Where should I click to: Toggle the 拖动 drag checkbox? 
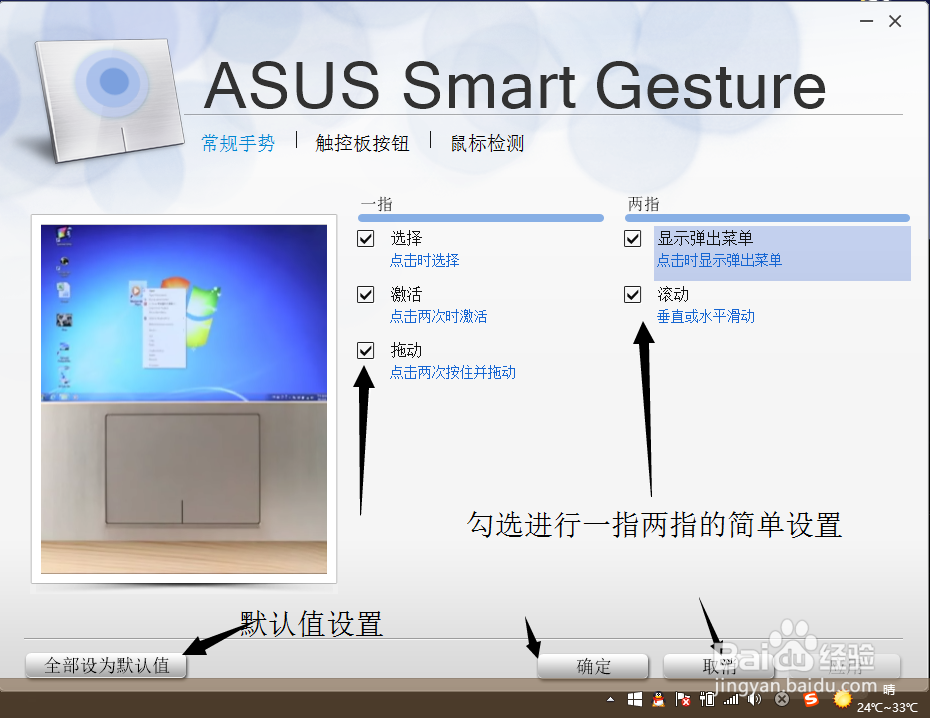point(365,350)
